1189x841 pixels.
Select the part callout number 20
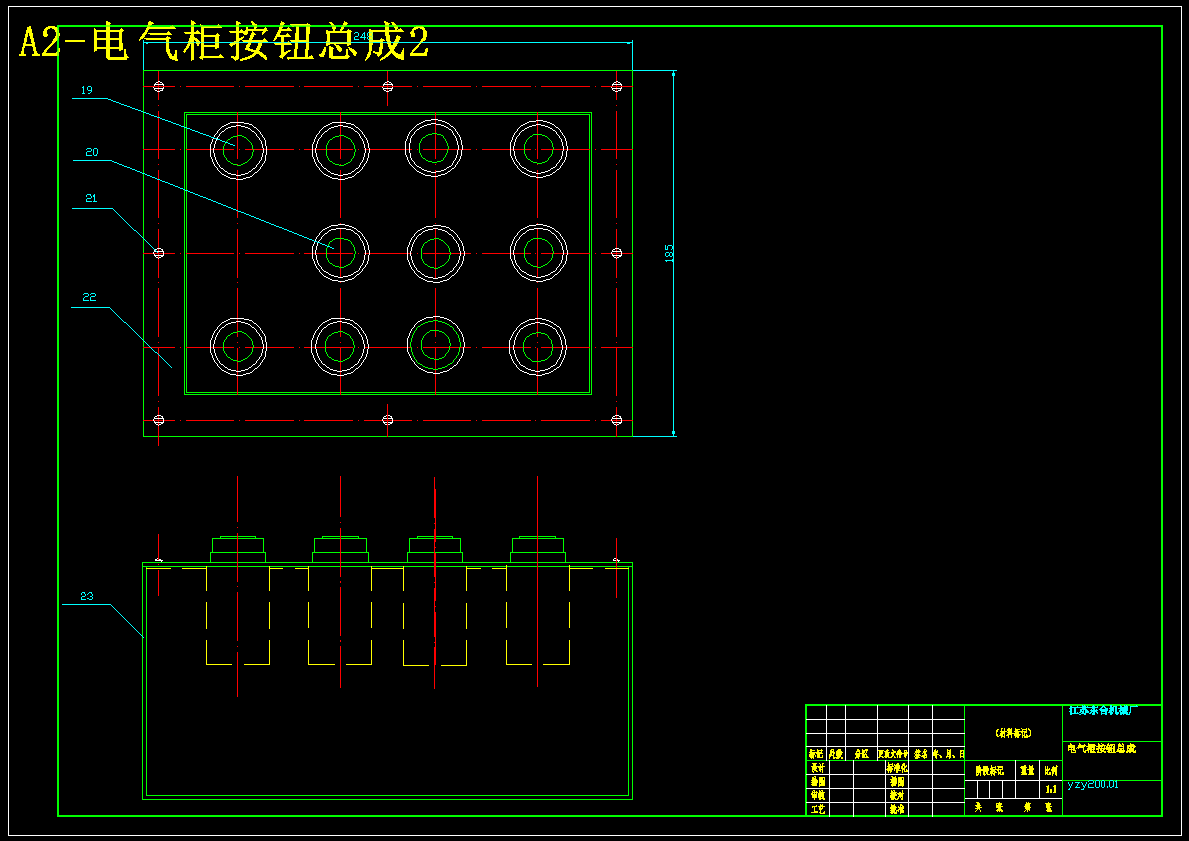point(92,152)
